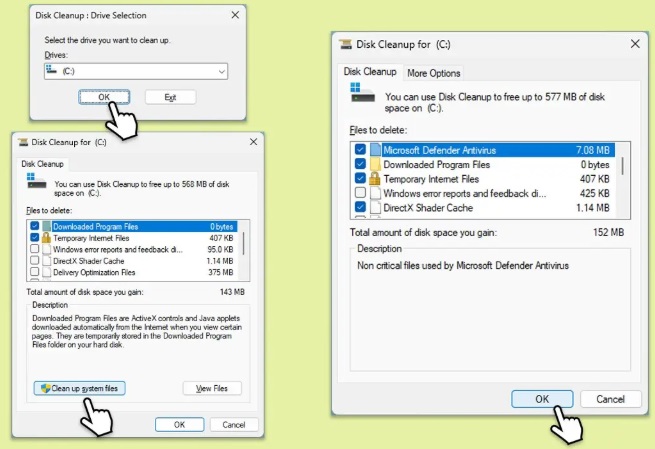Click the drive icon inside the Drives combo box

coord(52,71)
